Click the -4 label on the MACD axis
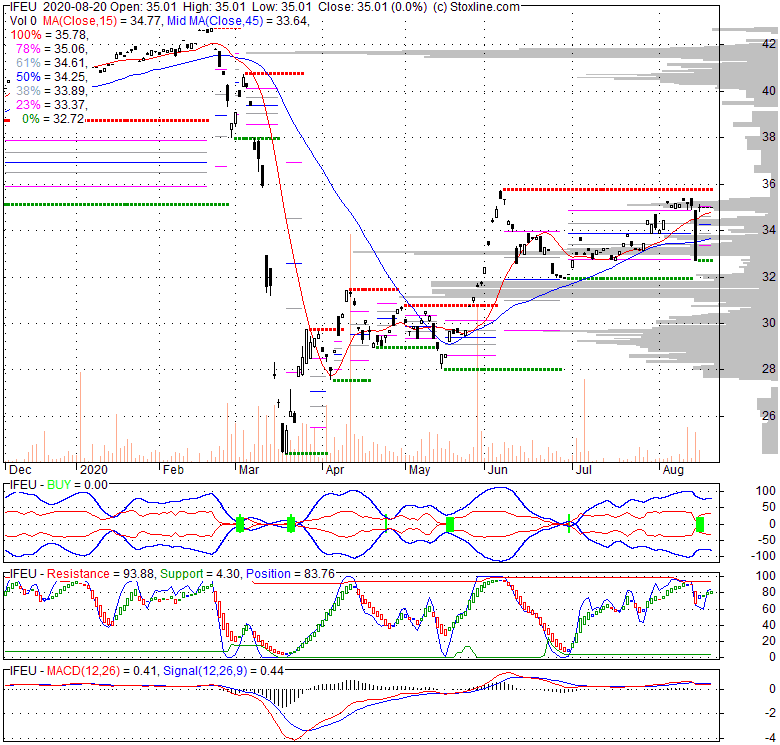This screenshot has width=780, height=745. point(770,737)
